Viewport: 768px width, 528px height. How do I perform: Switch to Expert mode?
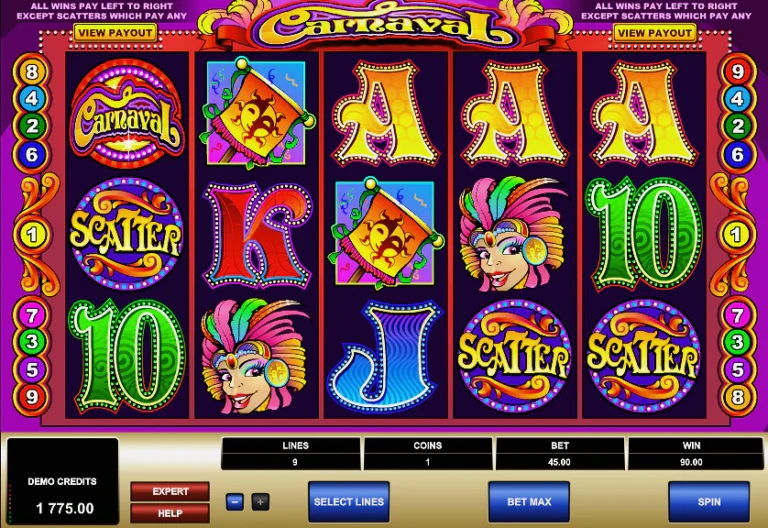click(x=170, y=491)
